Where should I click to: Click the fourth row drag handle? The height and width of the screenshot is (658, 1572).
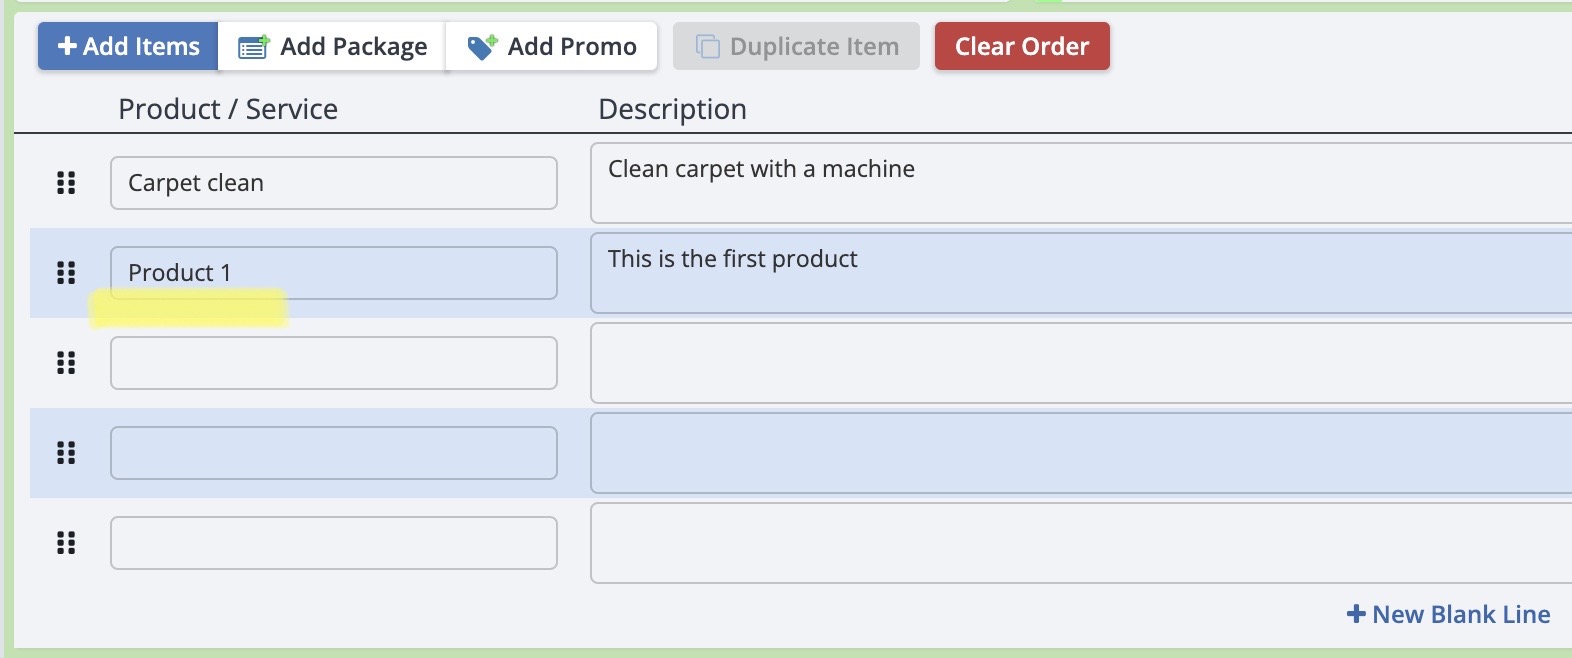(66, 453)
